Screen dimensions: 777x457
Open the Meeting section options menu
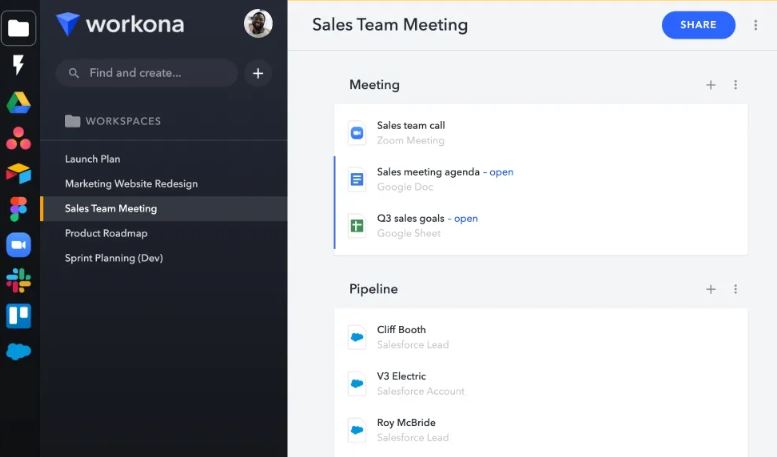click(735, 85)
